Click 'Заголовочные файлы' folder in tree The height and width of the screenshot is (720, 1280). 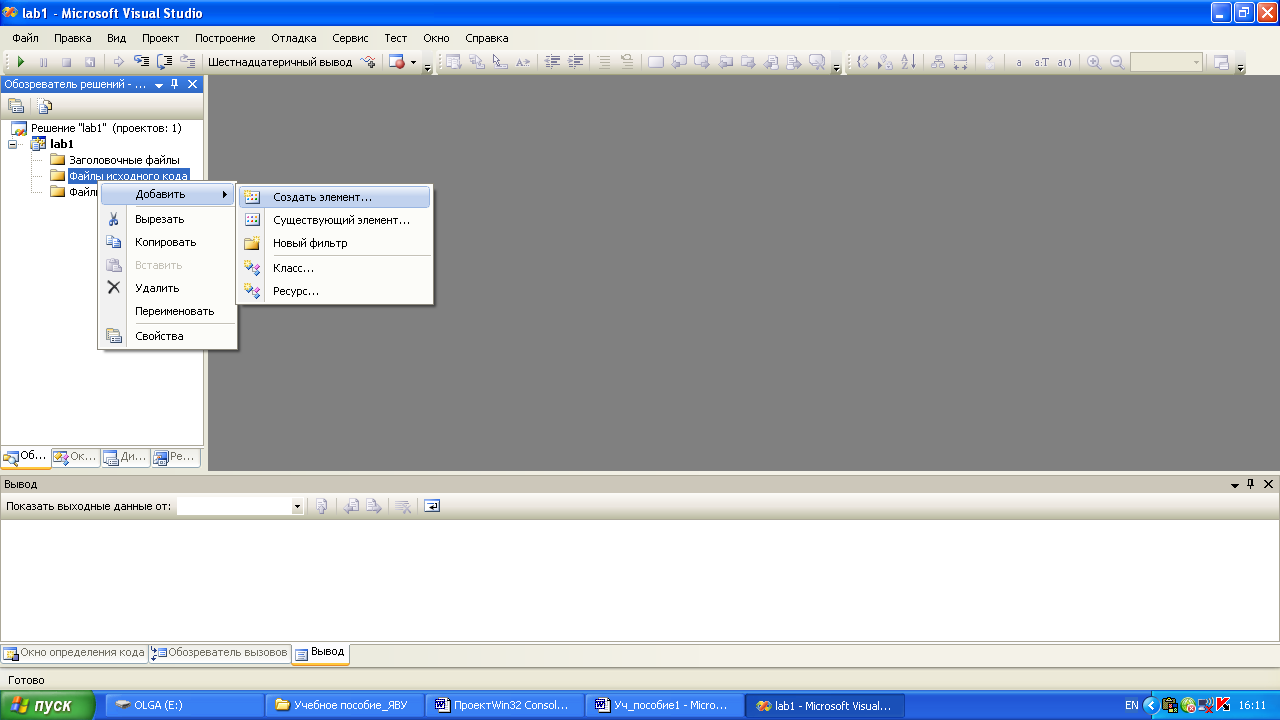click(x=124, y=160)
